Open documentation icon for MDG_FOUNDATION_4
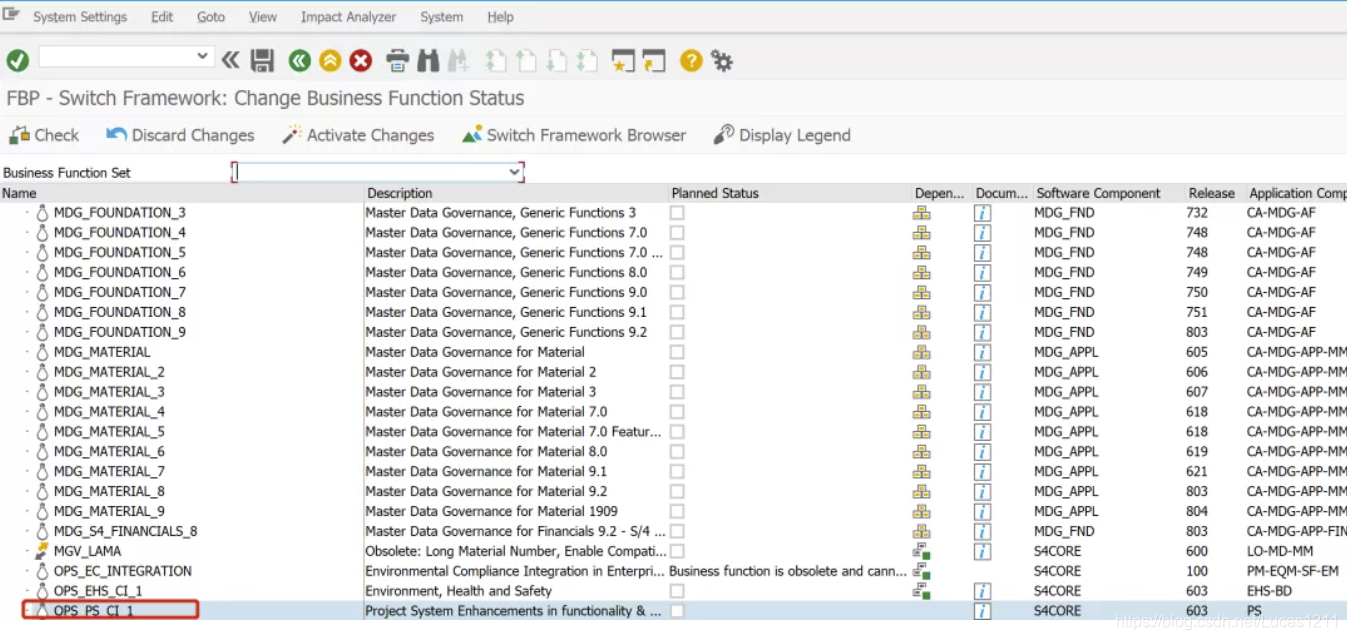Image resolution: width=1347 pixels, height=640 pixels. click(x=983, y=233)
